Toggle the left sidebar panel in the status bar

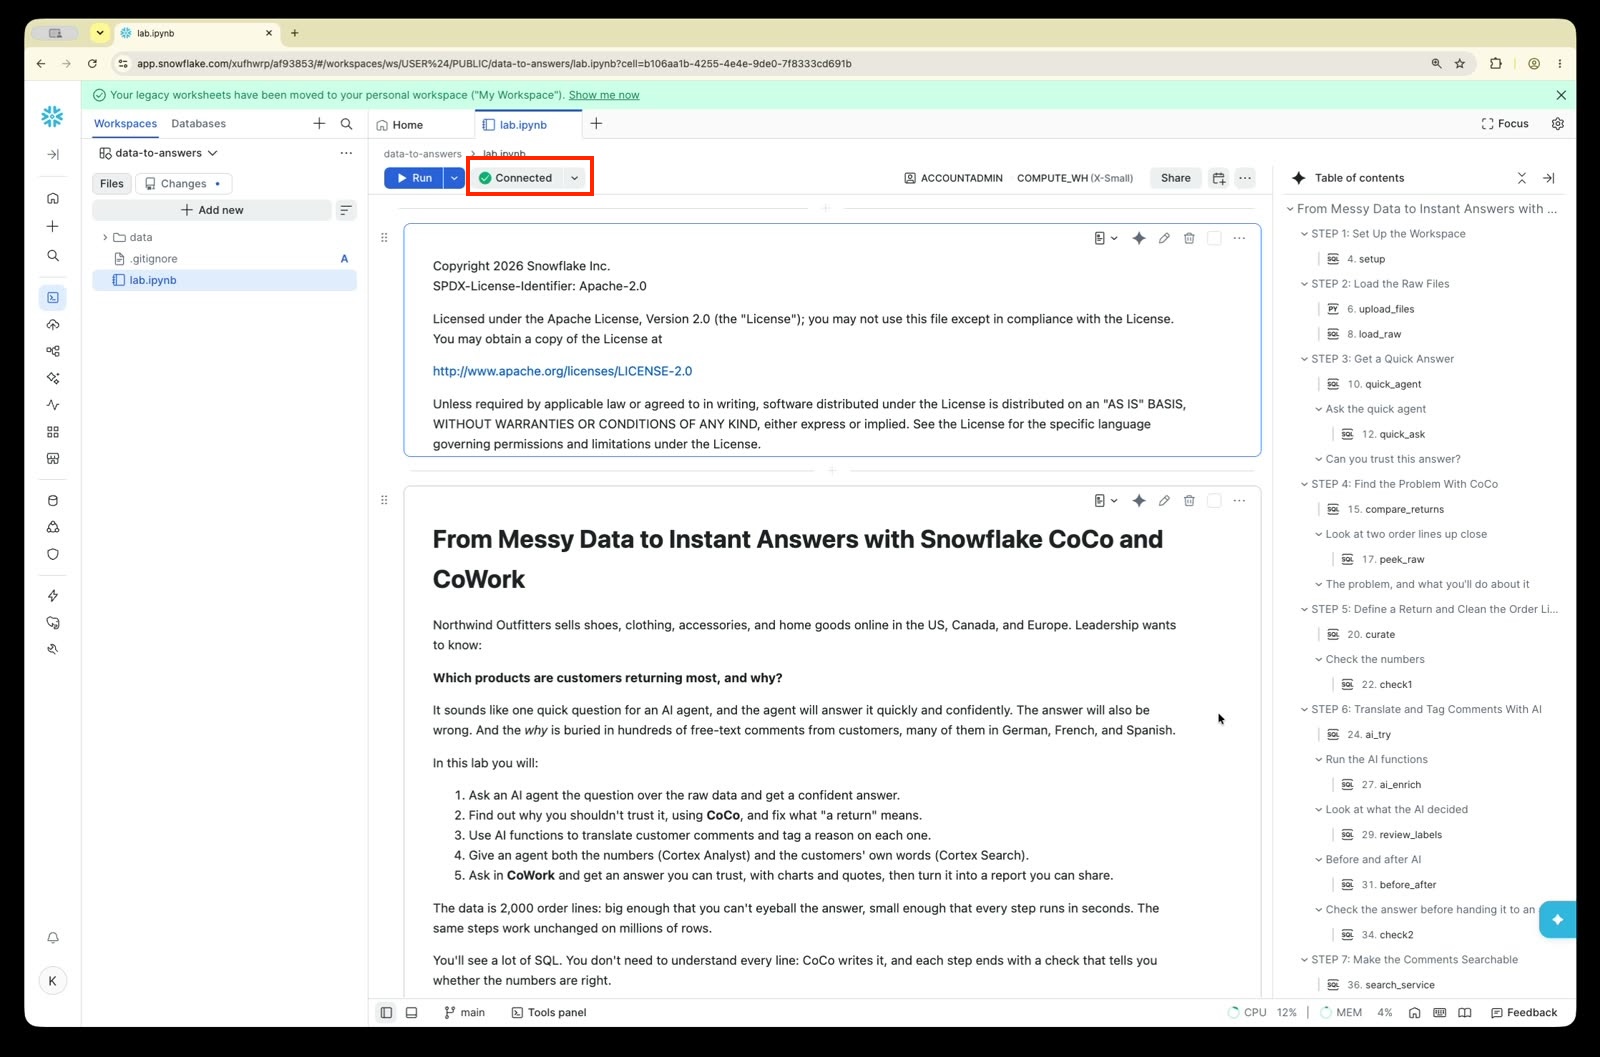[x=386, y=1012]
